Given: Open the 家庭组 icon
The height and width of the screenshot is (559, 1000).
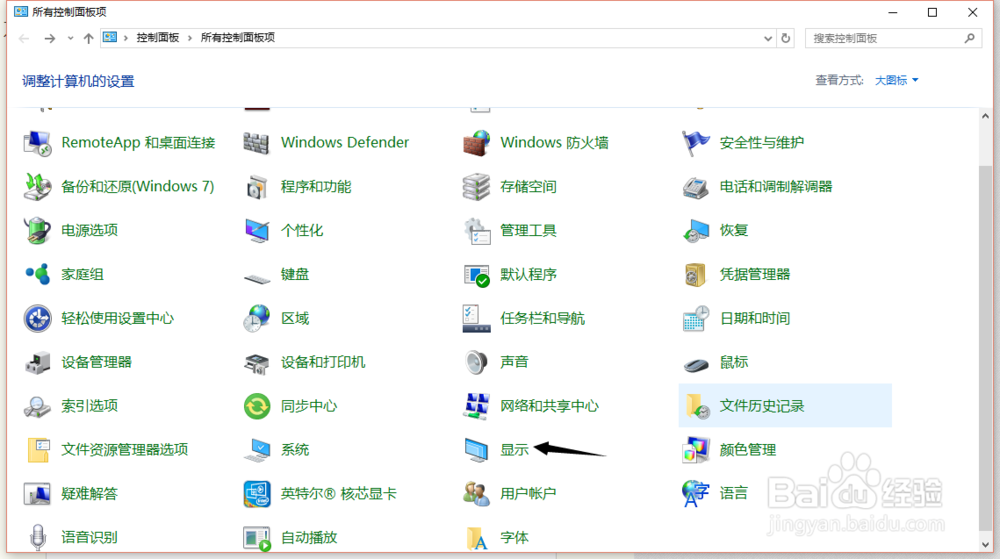Looking at the screenshot, I should (37, 274).
